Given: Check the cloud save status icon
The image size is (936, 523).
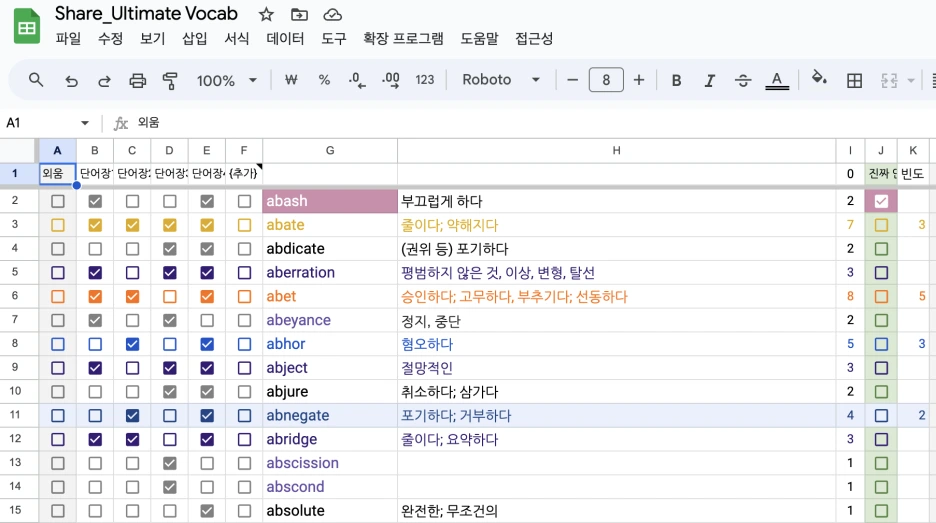Looking at the screenshot, I should click(x=332, y=14).
